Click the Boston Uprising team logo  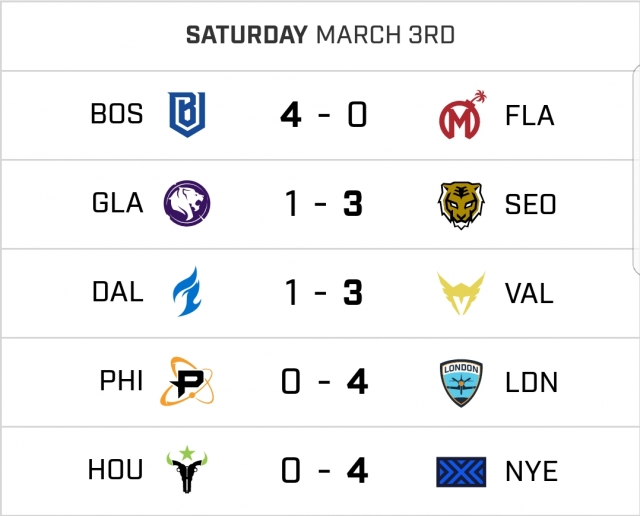(187, 114)
